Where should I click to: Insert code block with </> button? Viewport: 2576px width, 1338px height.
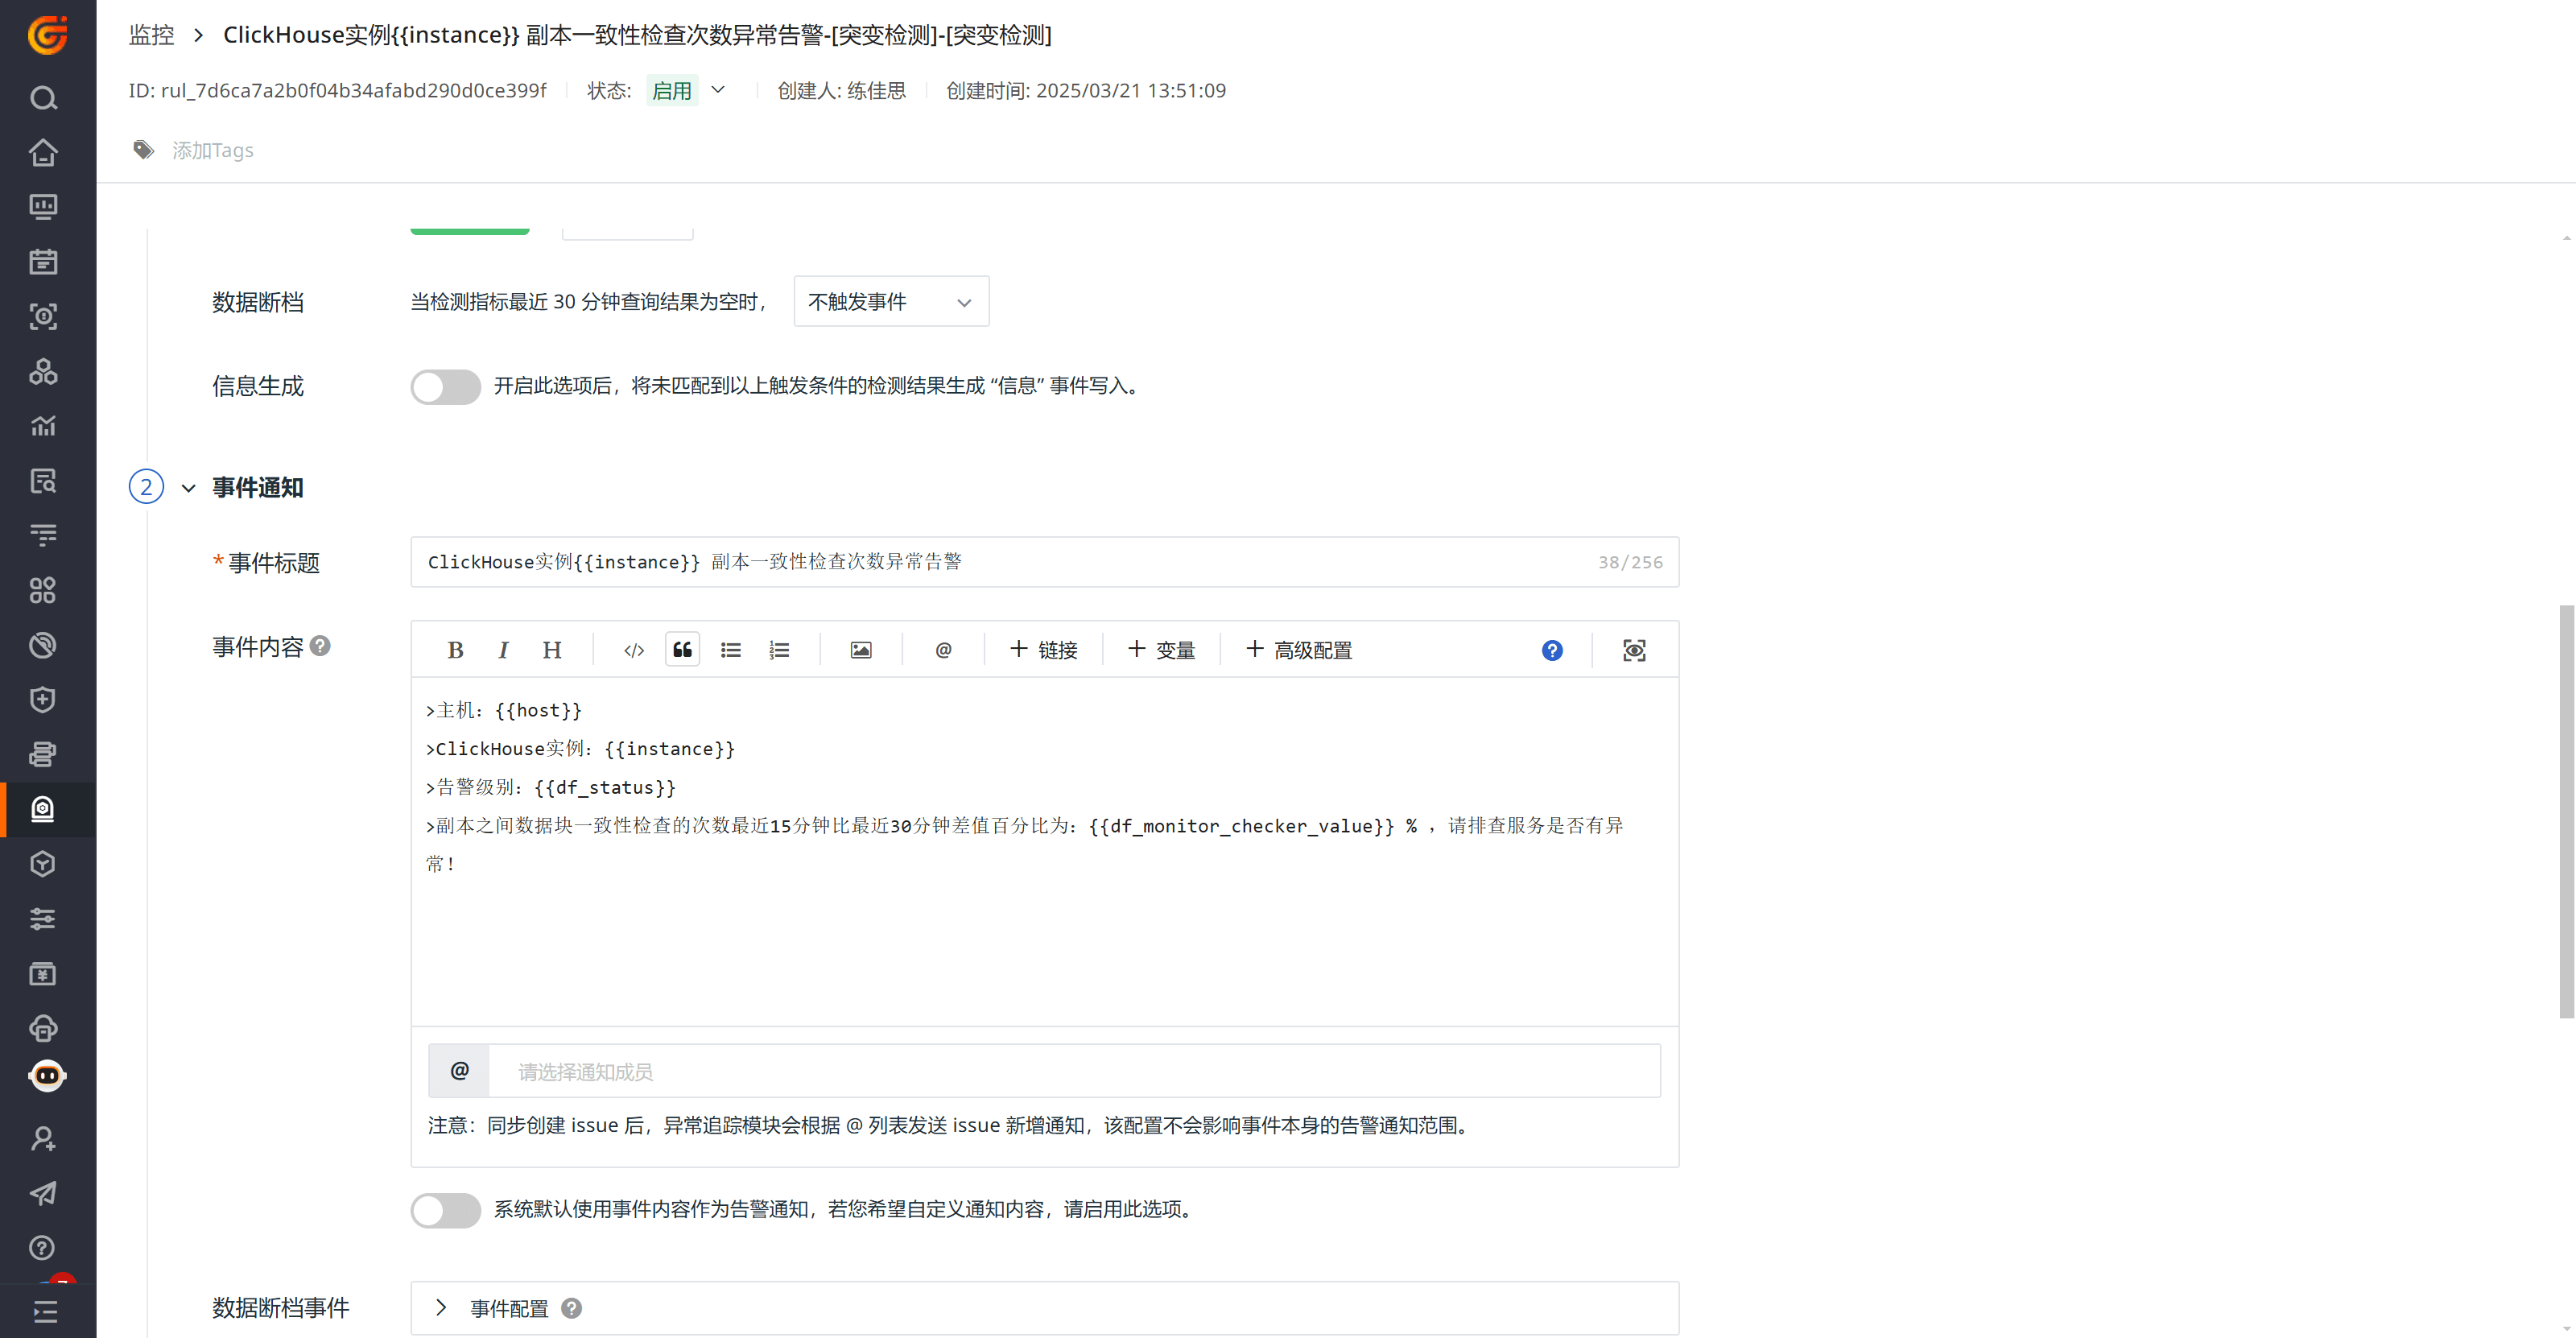click(634, 650)
